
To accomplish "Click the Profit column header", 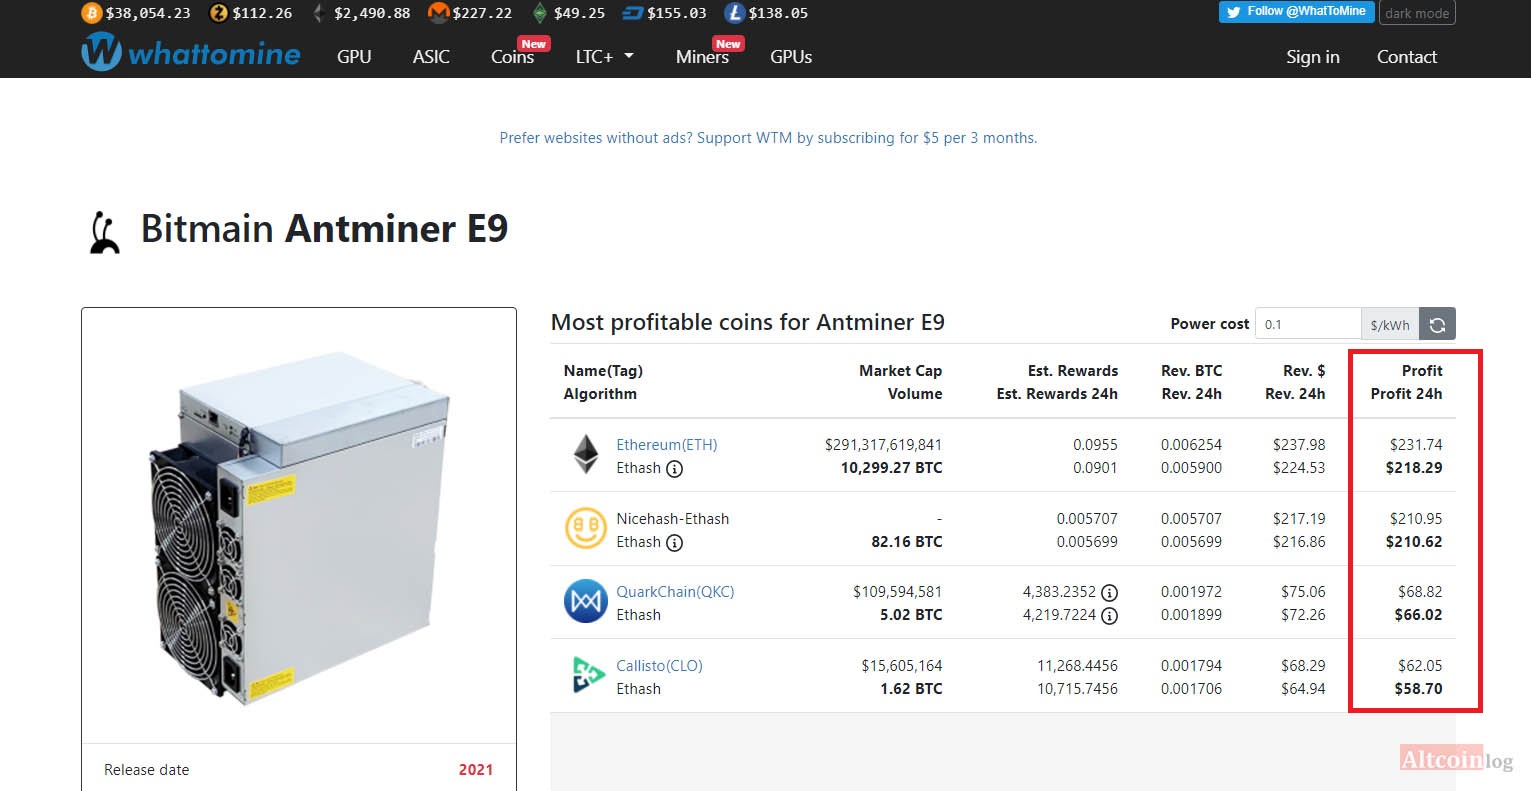I will pyautogui.click(x=1422, y=371).
